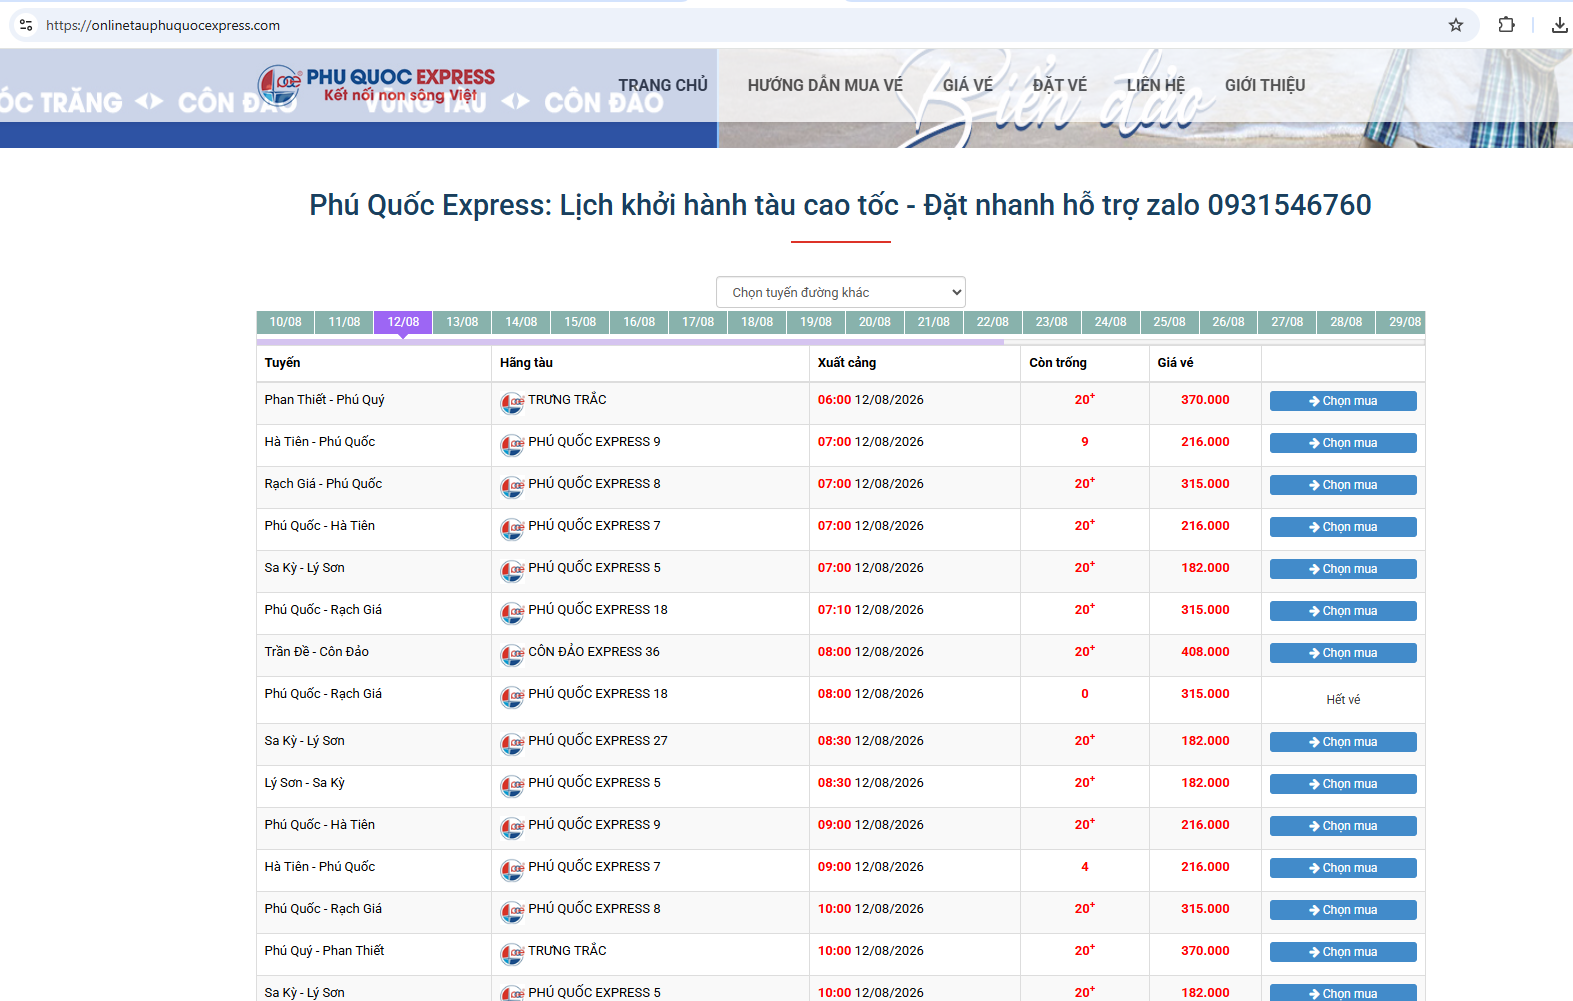Click the logo in the sold-out 08:00 Phú Quốc - Rạch Giá row

point(512,697)
